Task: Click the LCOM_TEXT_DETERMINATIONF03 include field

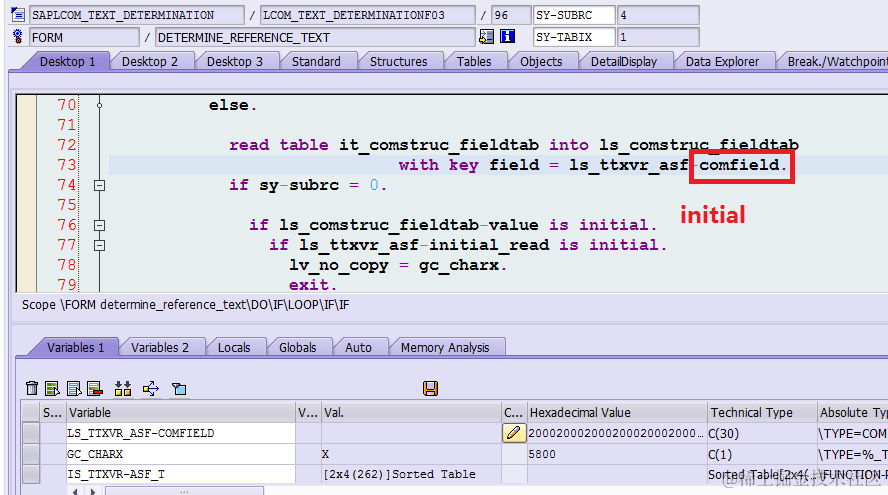Action: [x=368, y=15]
